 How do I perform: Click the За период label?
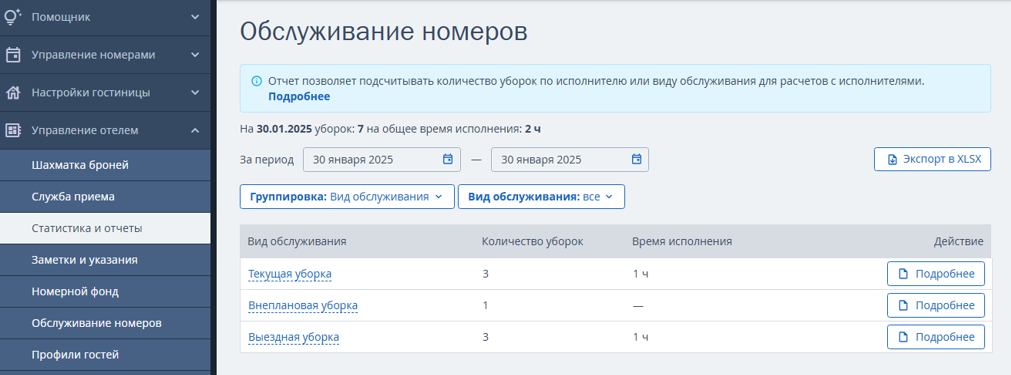(x=267, y=160)
